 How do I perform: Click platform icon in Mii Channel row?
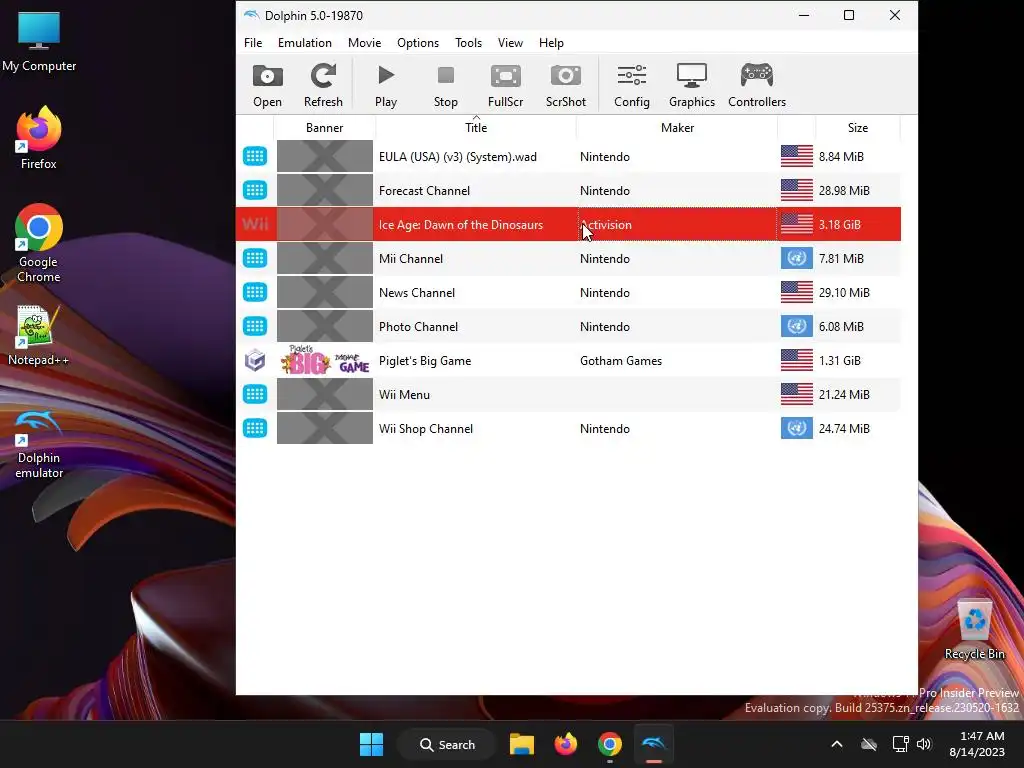[x=255, y=259]
